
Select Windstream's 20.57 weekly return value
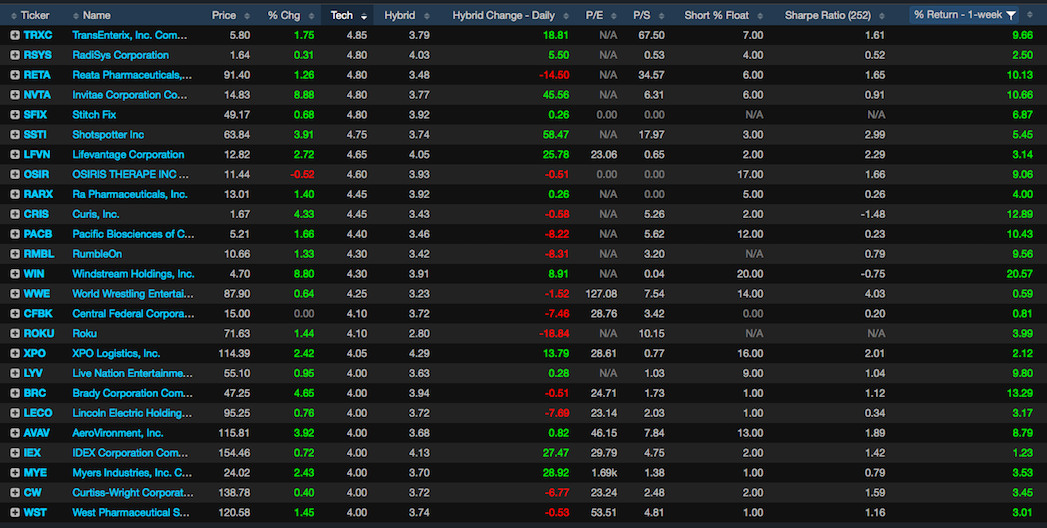(x=1020, y=274)
